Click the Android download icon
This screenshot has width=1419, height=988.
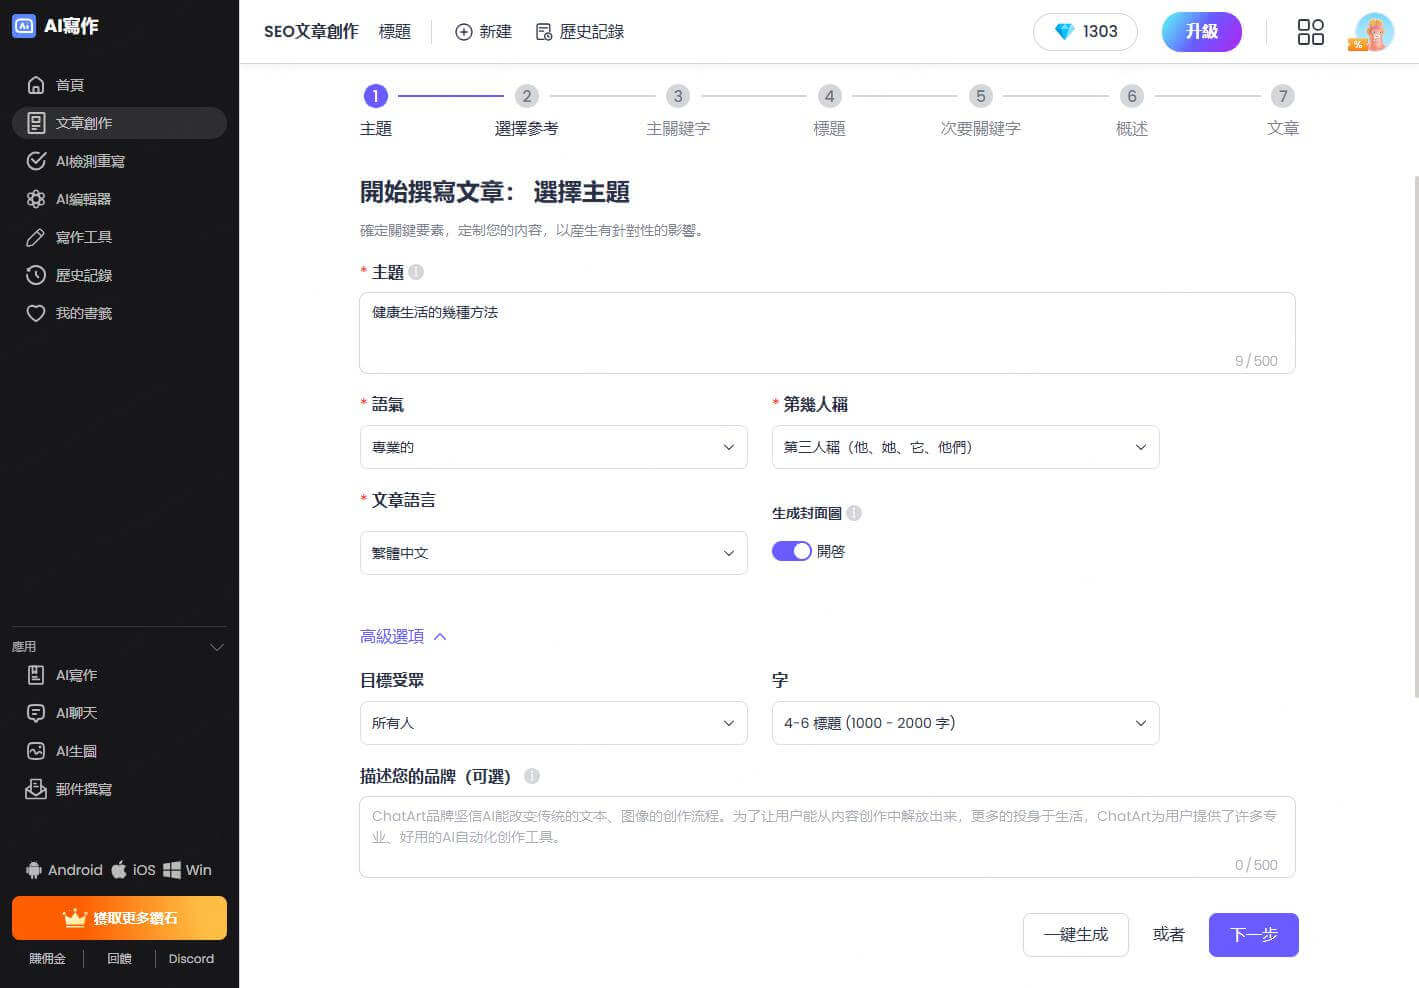34,870
